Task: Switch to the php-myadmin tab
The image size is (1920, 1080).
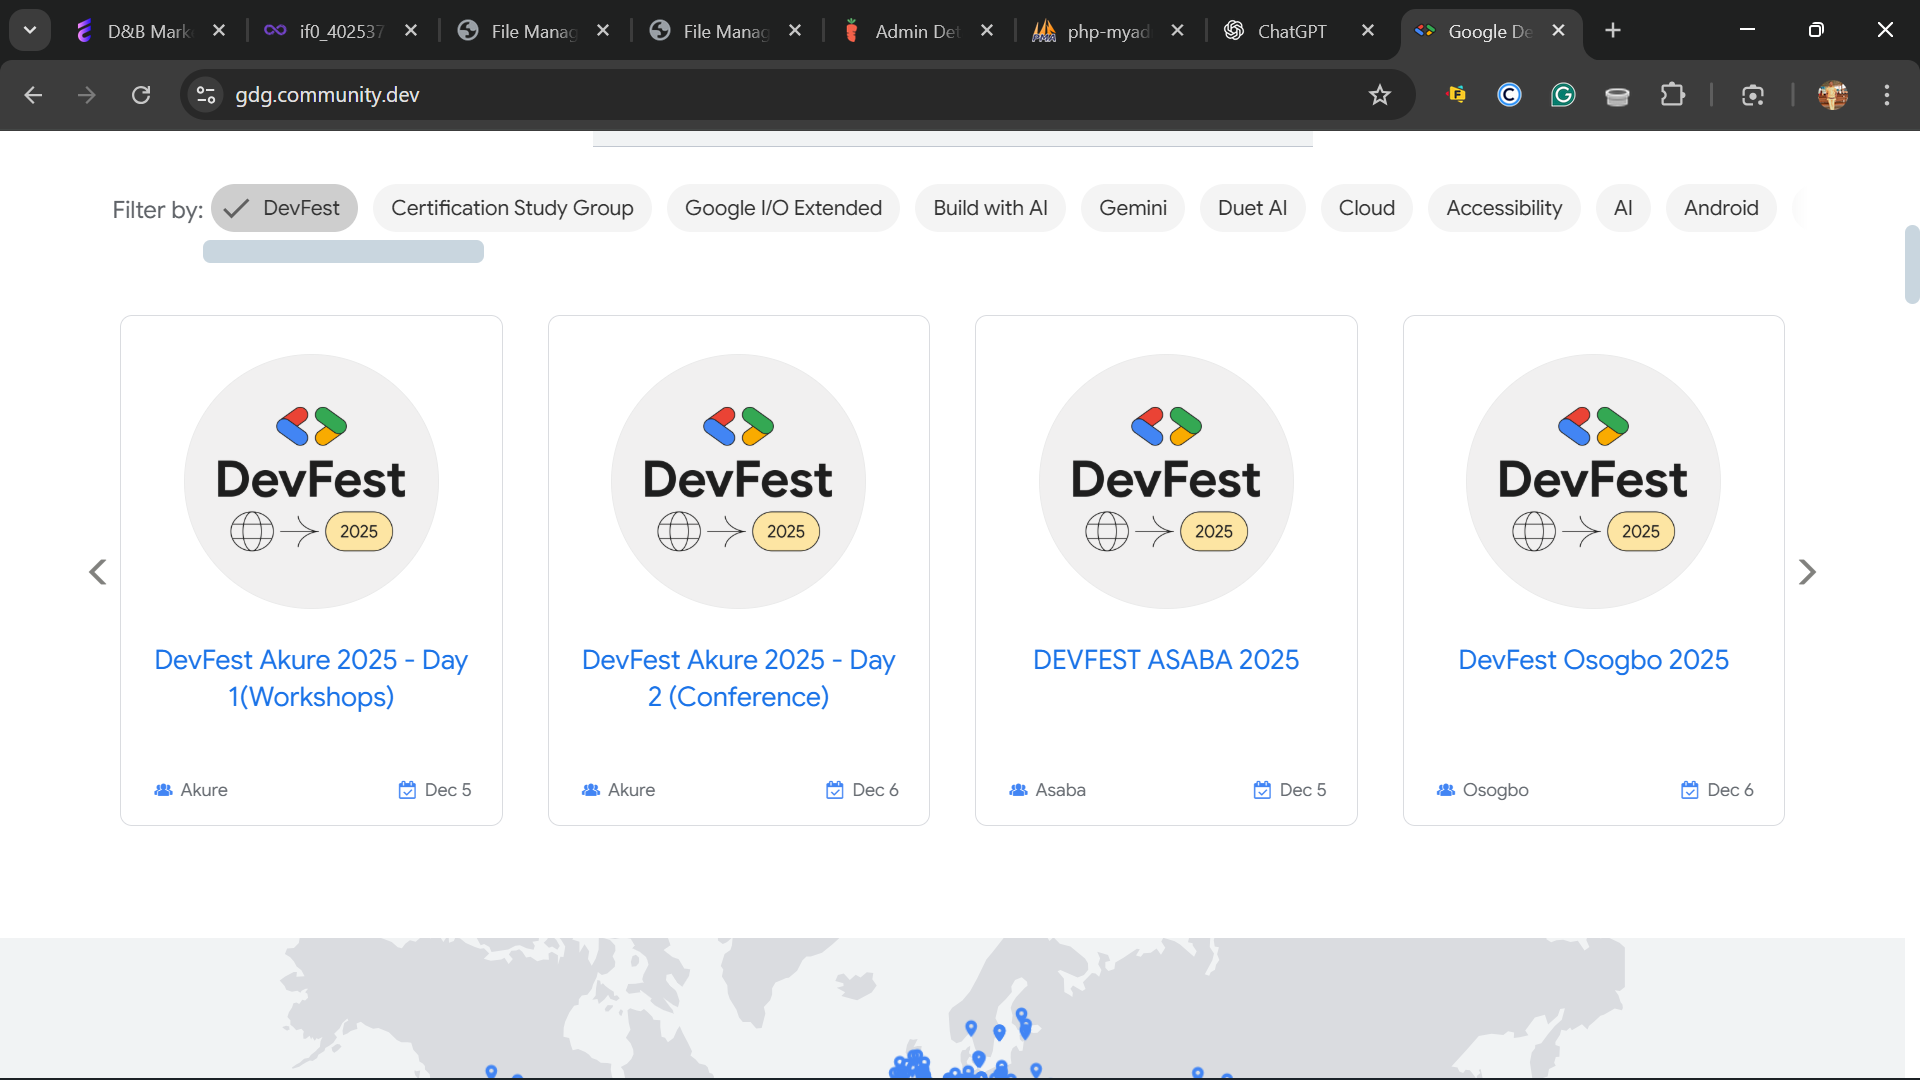Action: tap(1106, 31)
